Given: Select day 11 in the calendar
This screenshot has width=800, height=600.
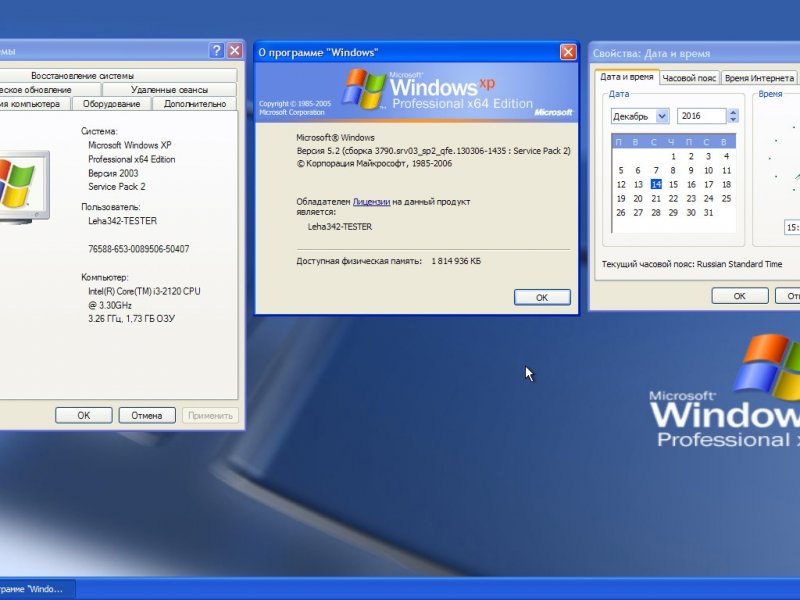Looking at the screenshot, I should (x=727, y=170).
